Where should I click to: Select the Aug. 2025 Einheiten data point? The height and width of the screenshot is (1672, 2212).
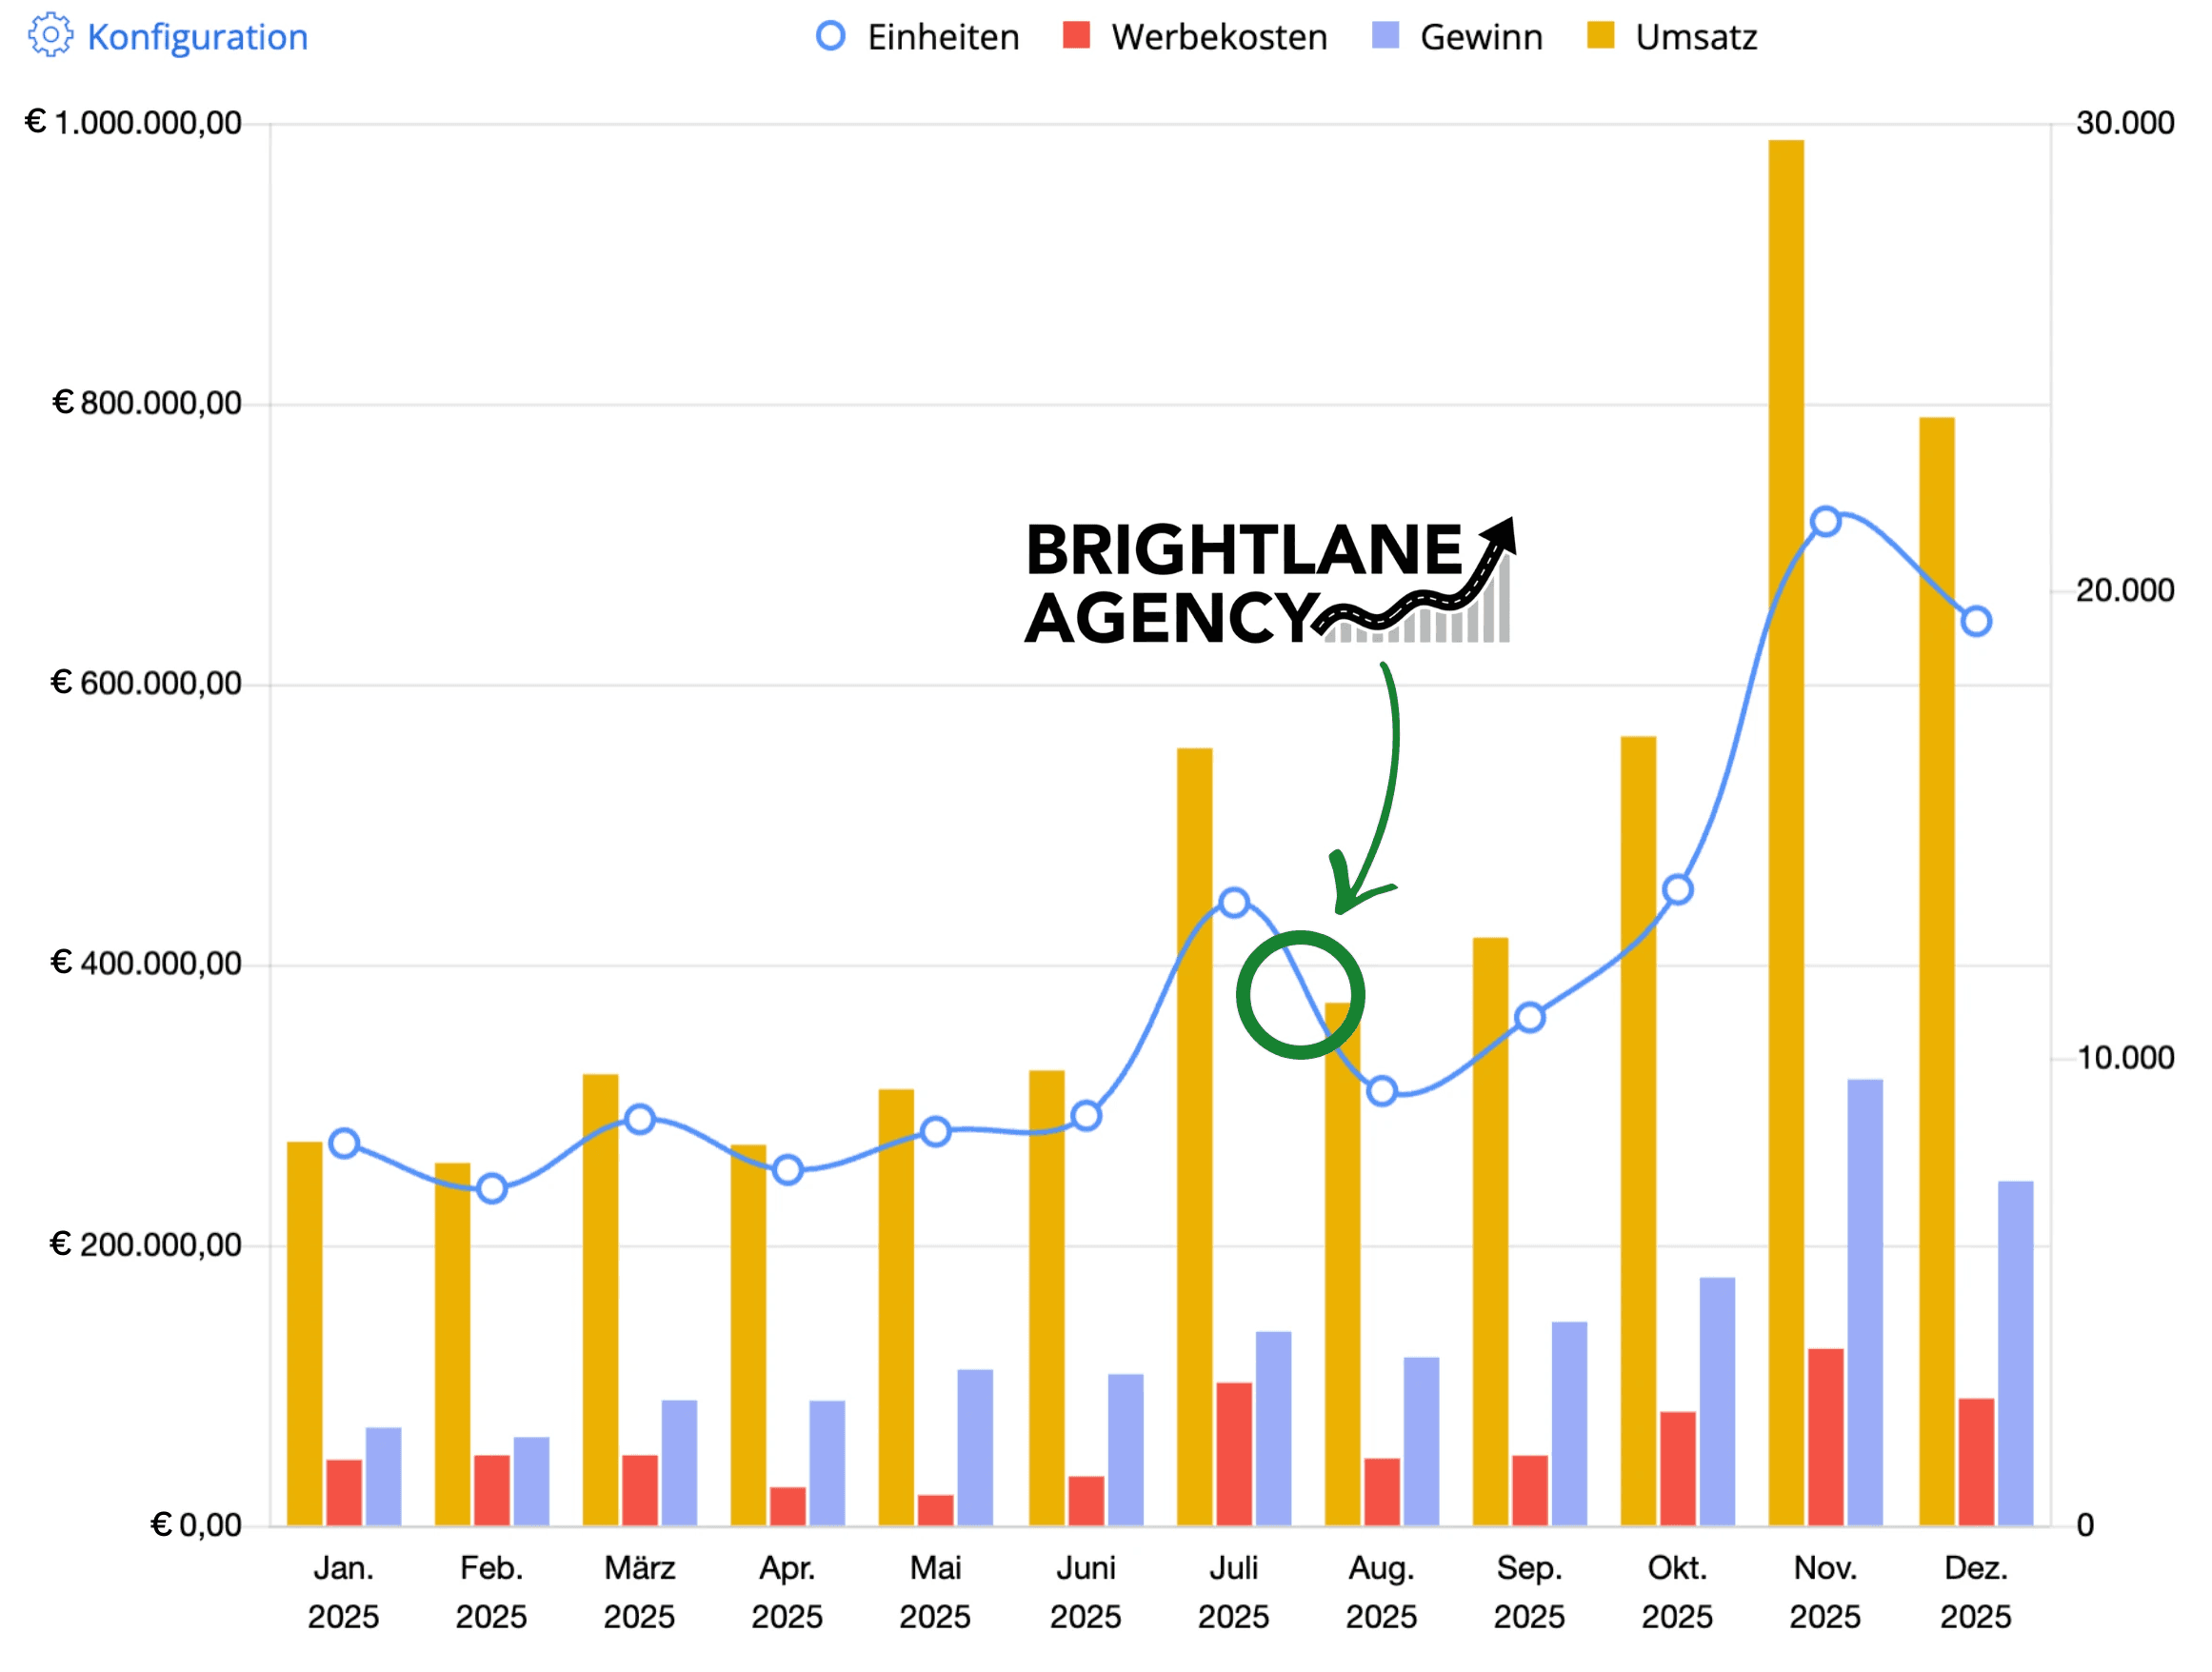1382,1091
